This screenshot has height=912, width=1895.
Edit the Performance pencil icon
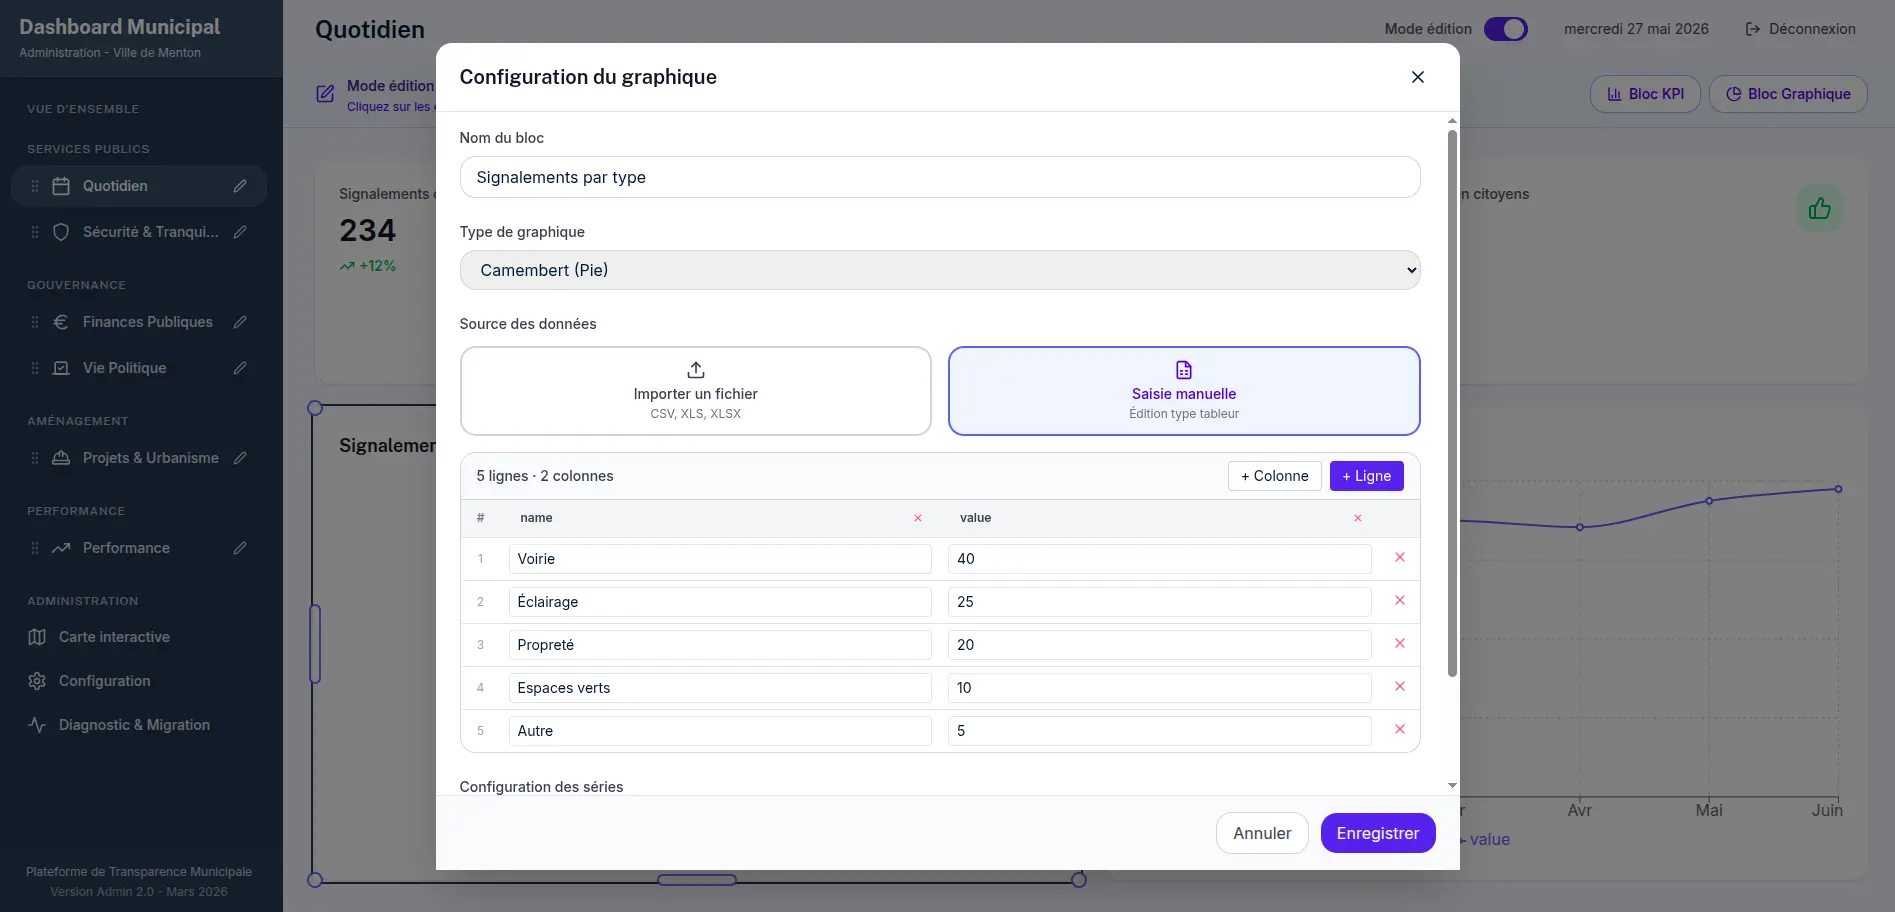240,548
